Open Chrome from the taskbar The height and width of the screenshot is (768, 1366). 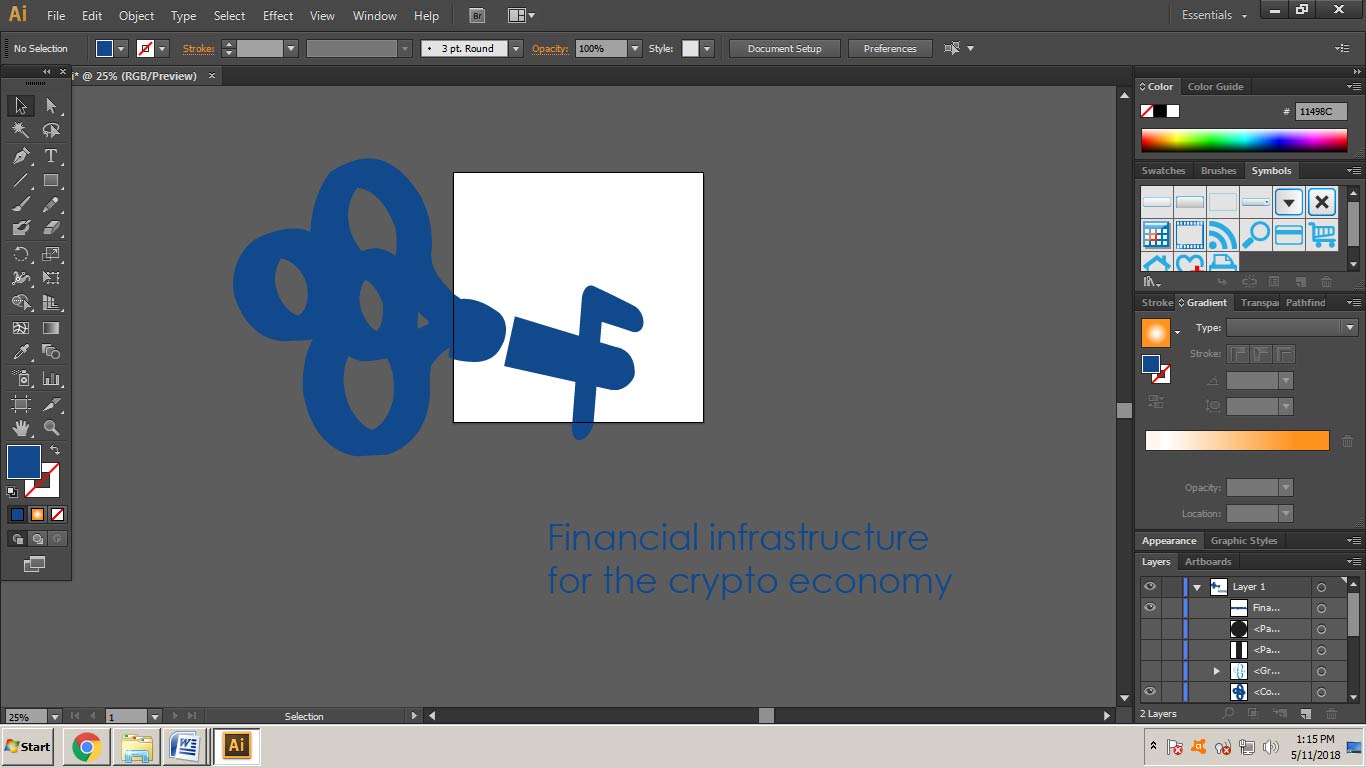coord(86,747)
